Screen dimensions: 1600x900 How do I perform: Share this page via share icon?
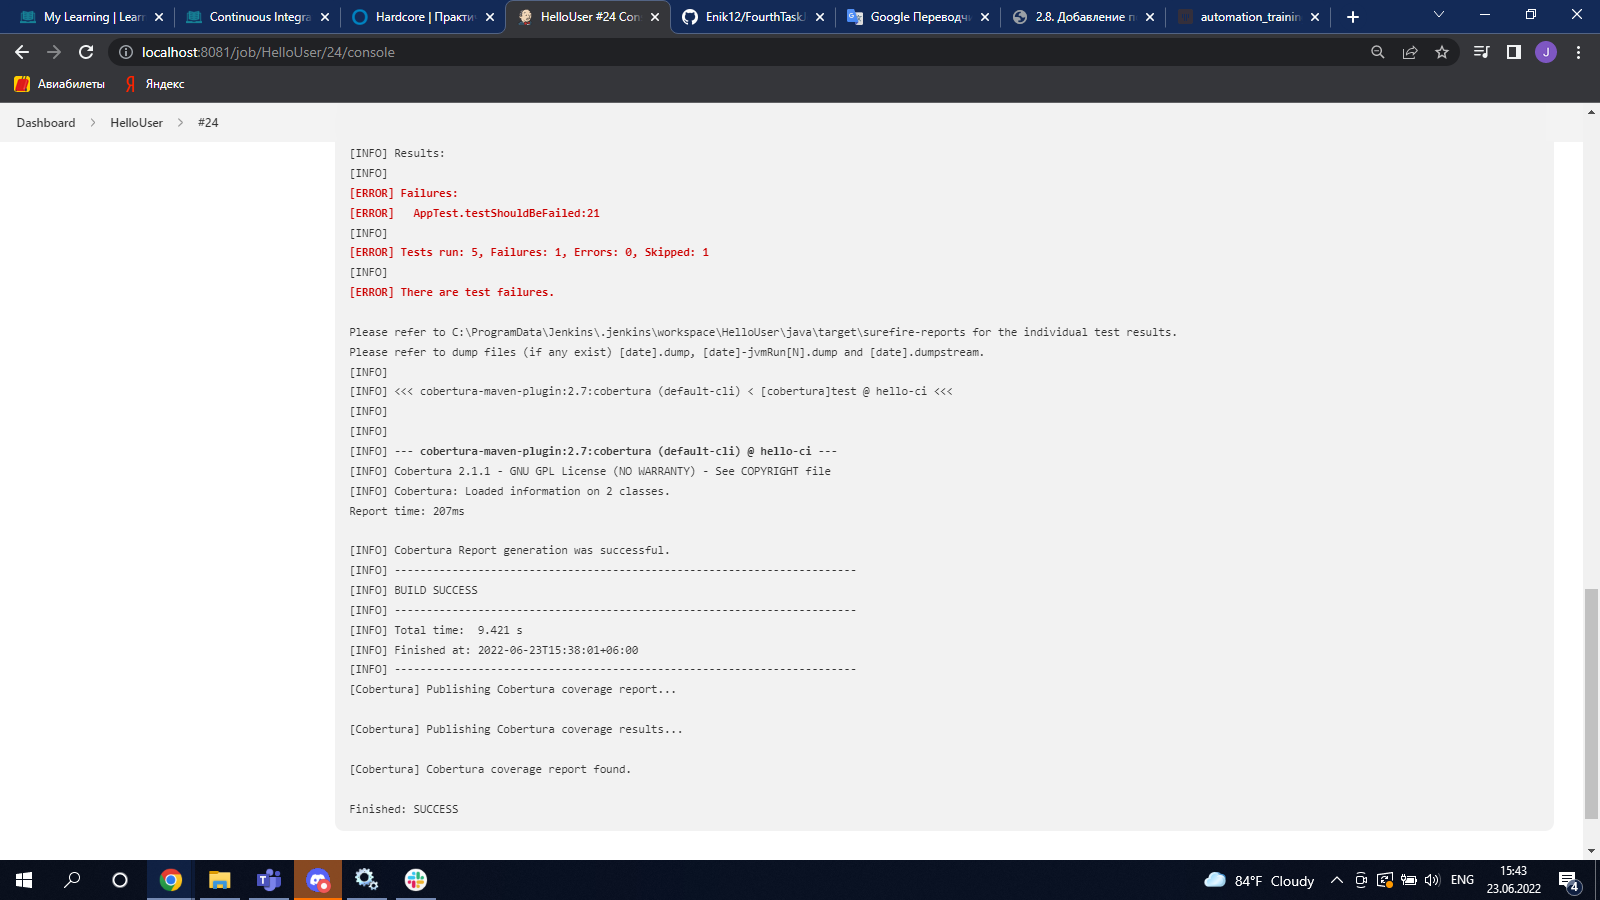1410,52
